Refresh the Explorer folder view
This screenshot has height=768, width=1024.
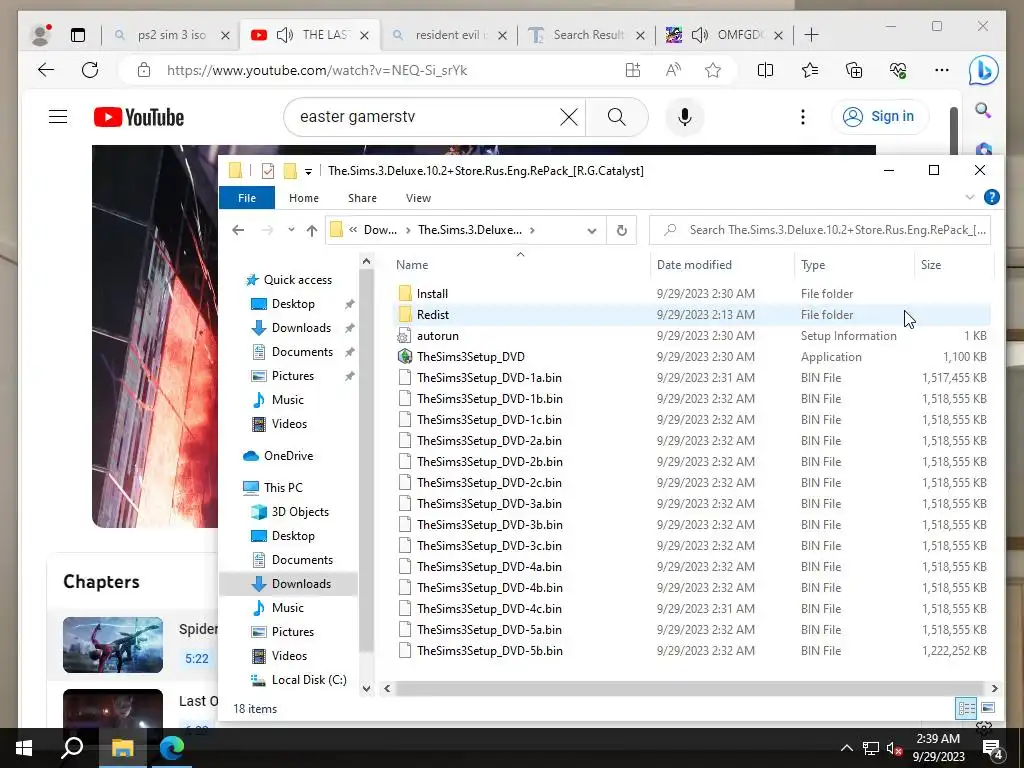[x=622, y=231]
